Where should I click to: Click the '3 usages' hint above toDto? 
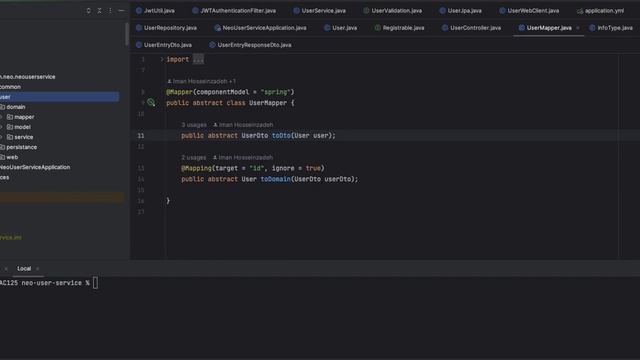(194, 124)
